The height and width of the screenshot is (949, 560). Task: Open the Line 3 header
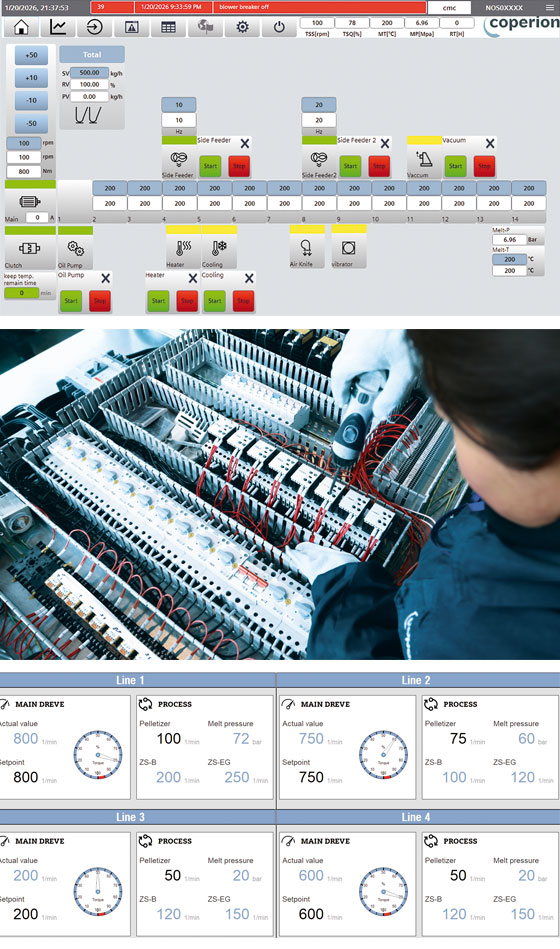130,817
